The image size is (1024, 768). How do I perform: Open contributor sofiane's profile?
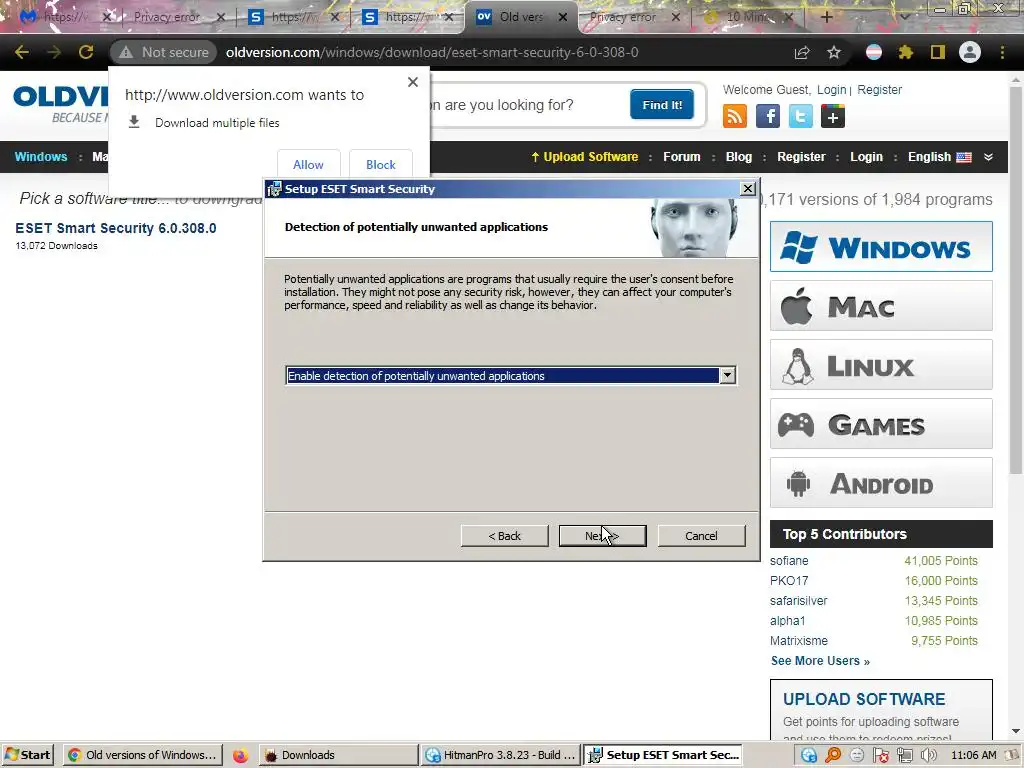point(789,561)
